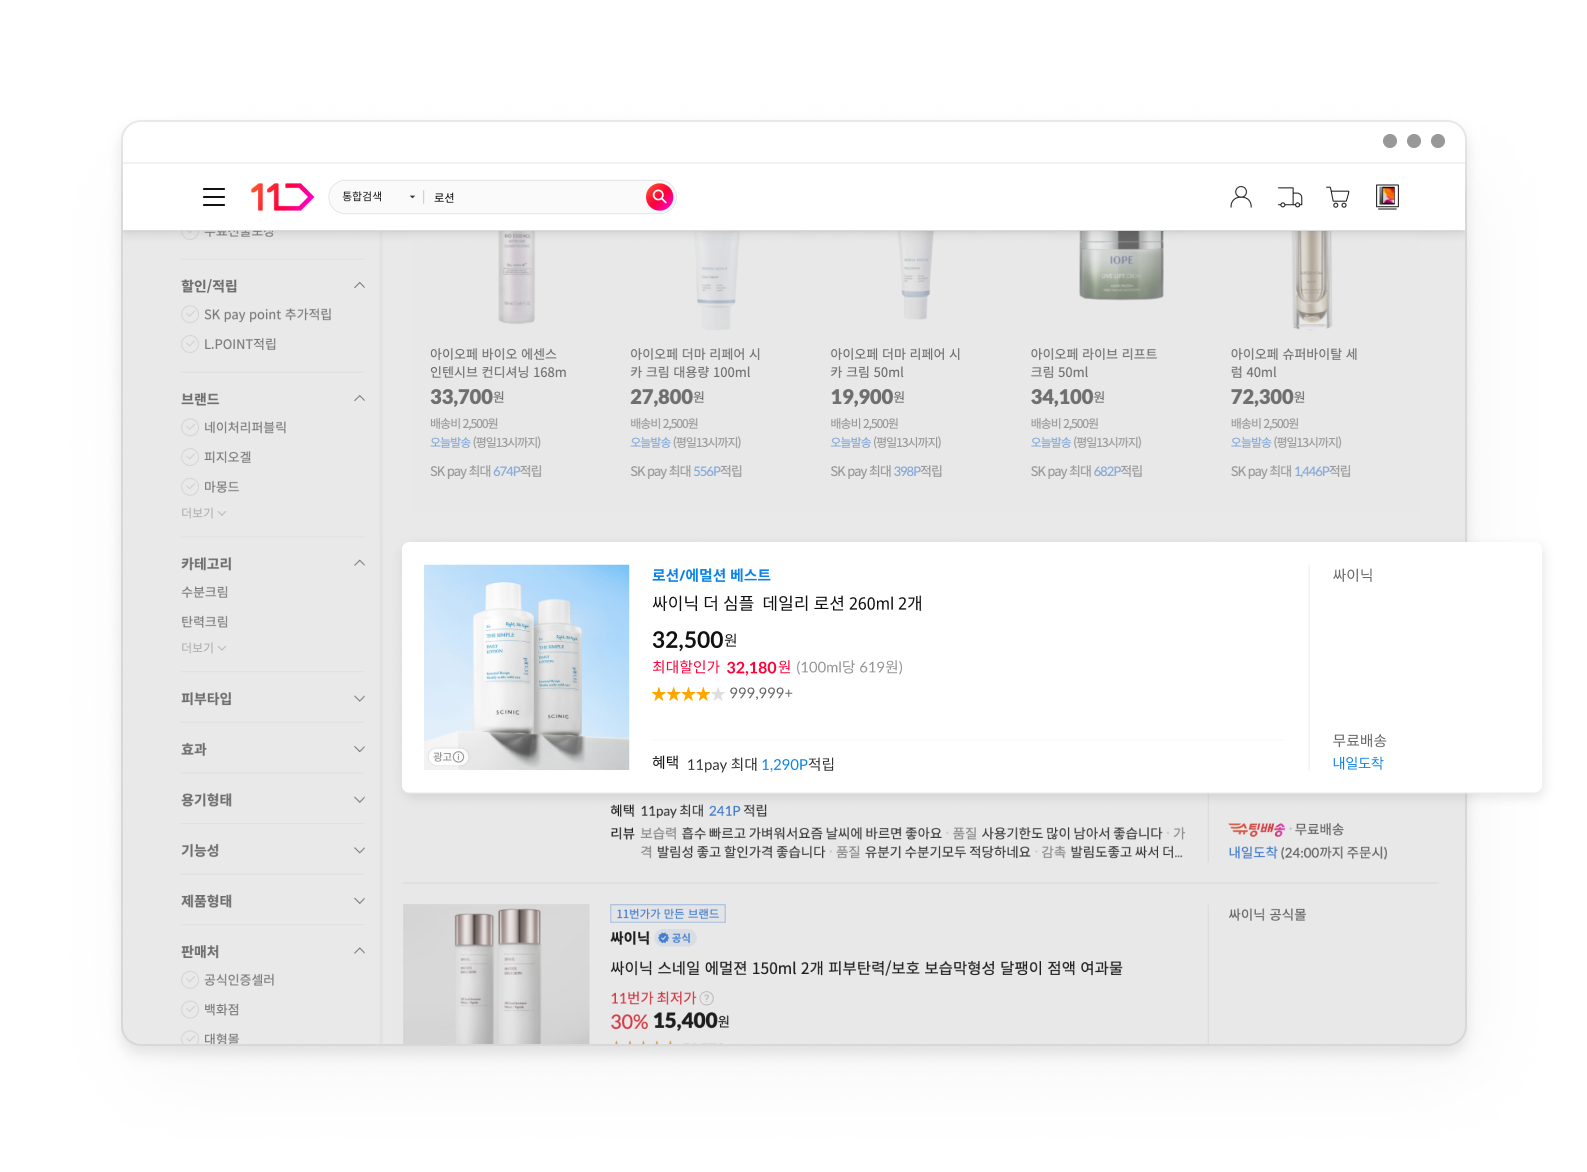This screenshot has height=1172, width=1587.
Task: Click 내일도착 link in highlighted product
Action: tap(1358, 763)
